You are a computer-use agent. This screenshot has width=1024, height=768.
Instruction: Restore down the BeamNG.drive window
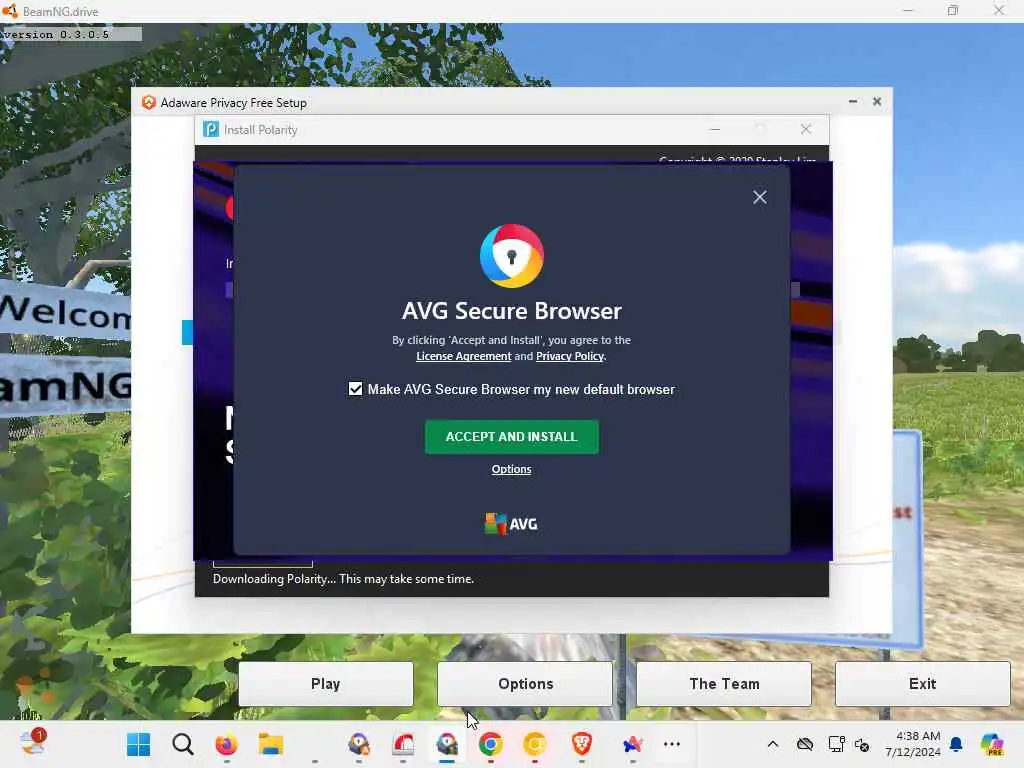(x=953, y=10)
